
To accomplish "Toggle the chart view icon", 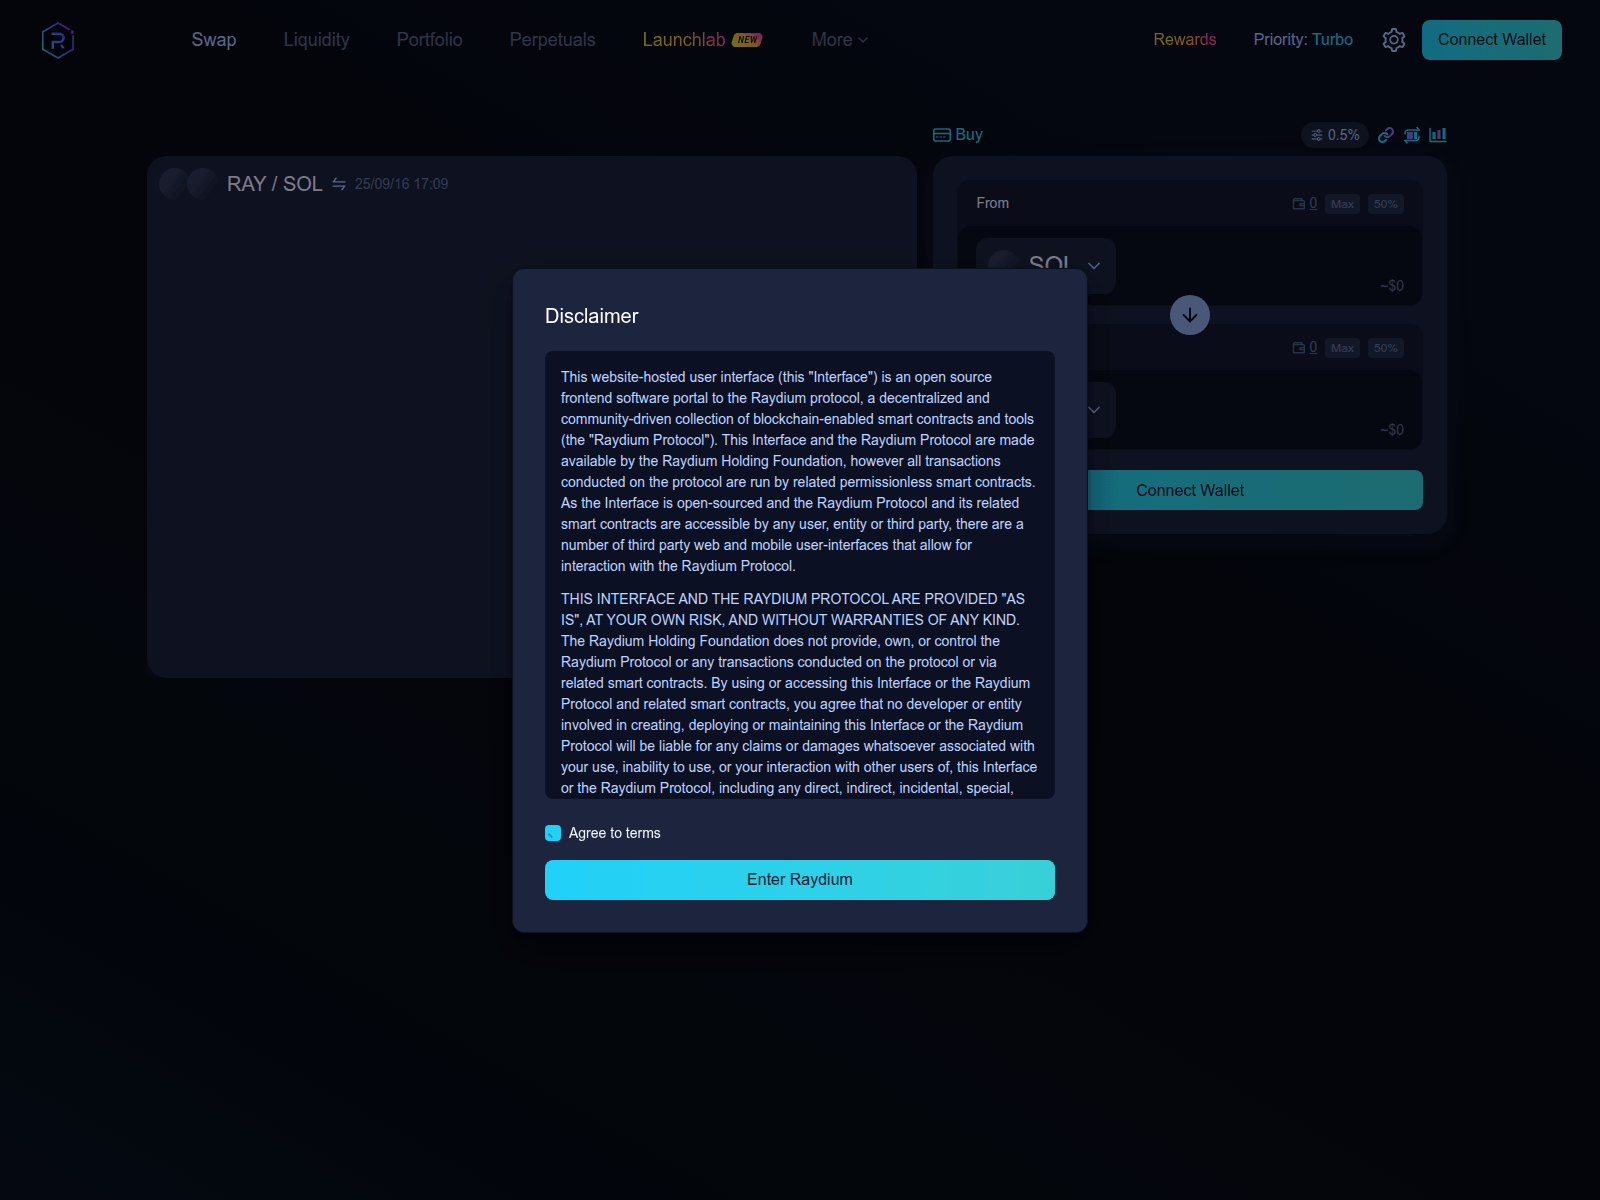I will (1438, 135).
